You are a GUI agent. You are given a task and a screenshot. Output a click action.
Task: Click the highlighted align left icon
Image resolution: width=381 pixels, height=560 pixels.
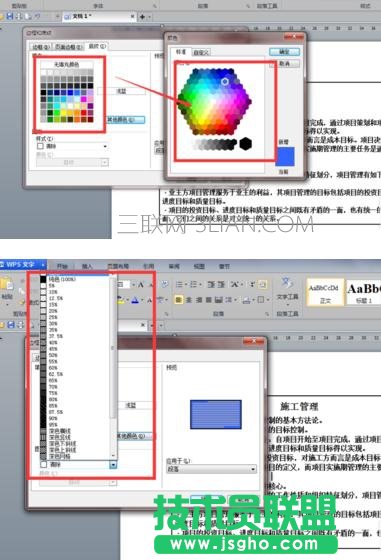pos(178,300)
